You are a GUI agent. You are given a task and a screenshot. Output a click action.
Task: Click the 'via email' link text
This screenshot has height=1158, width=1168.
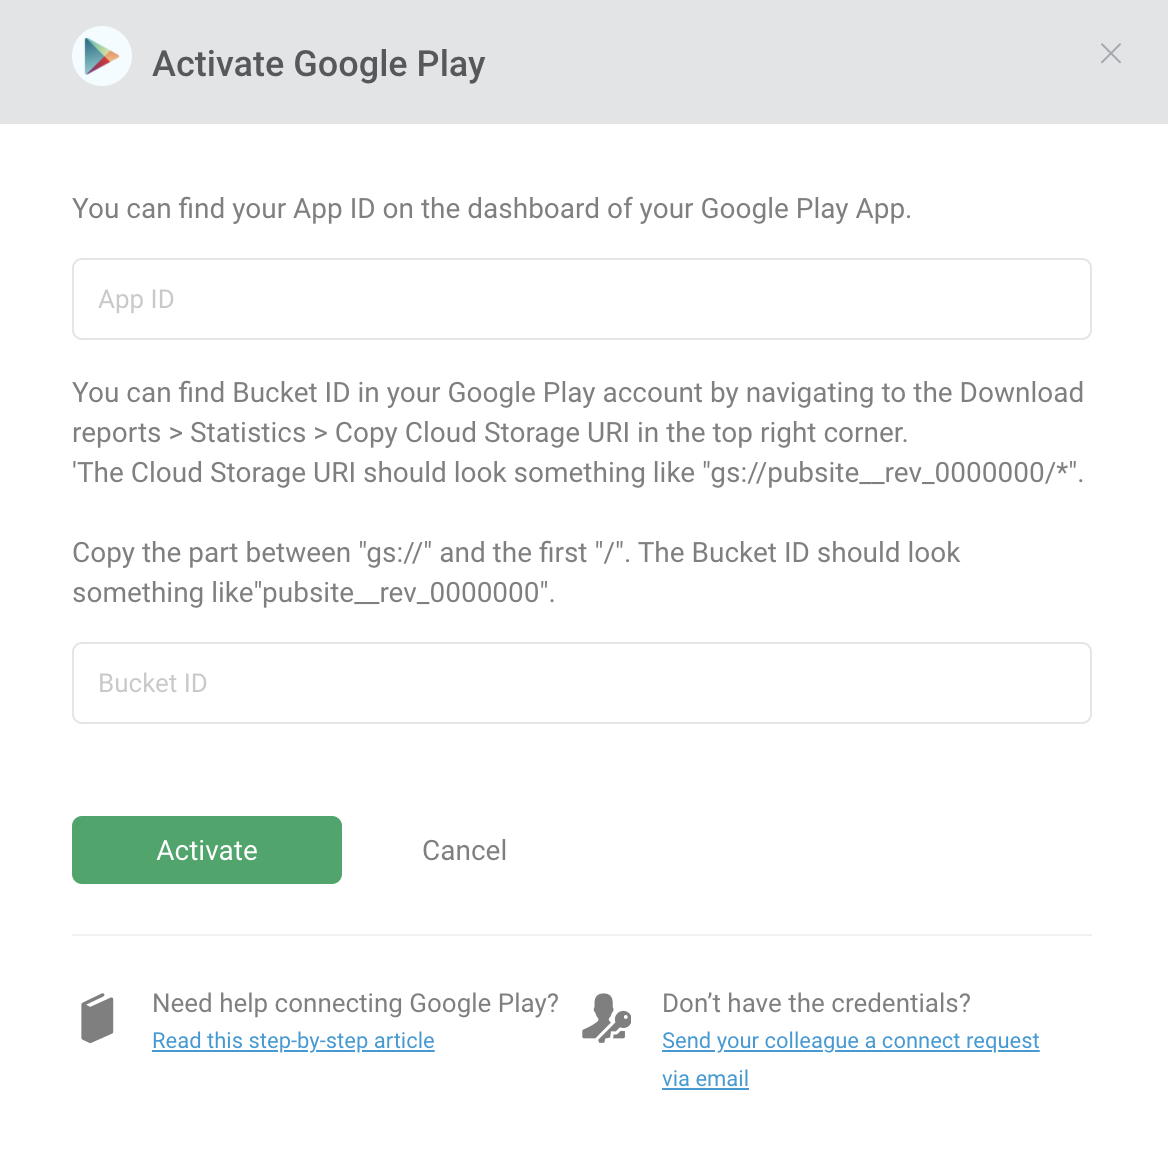tap(705, 1078)
